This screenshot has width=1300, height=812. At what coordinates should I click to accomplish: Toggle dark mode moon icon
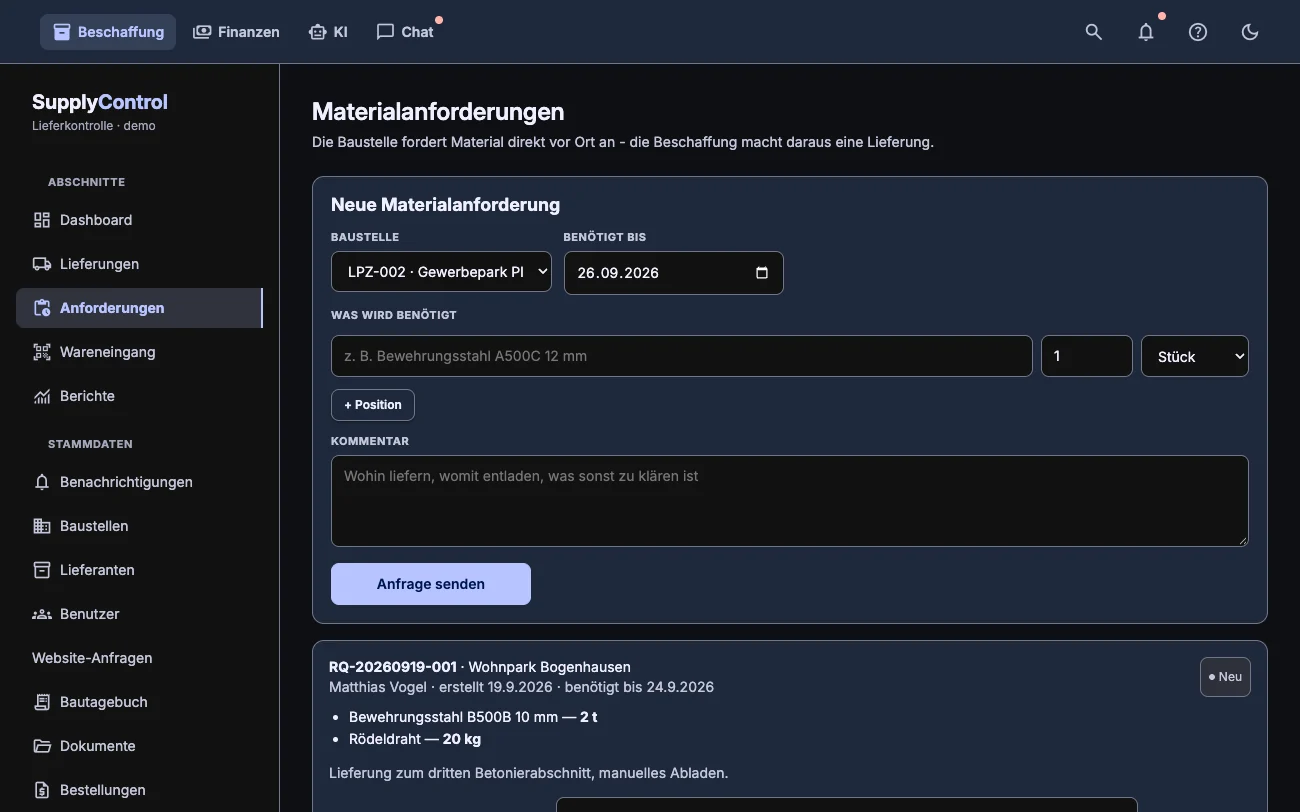tap(1250, 32)
